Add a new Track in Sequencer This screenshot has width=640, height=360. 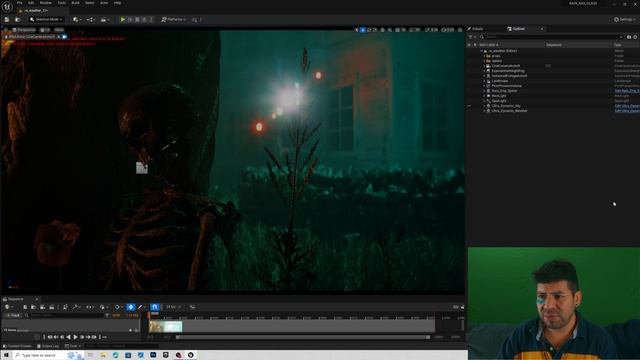pyautogui.click(x=13, y=315)
